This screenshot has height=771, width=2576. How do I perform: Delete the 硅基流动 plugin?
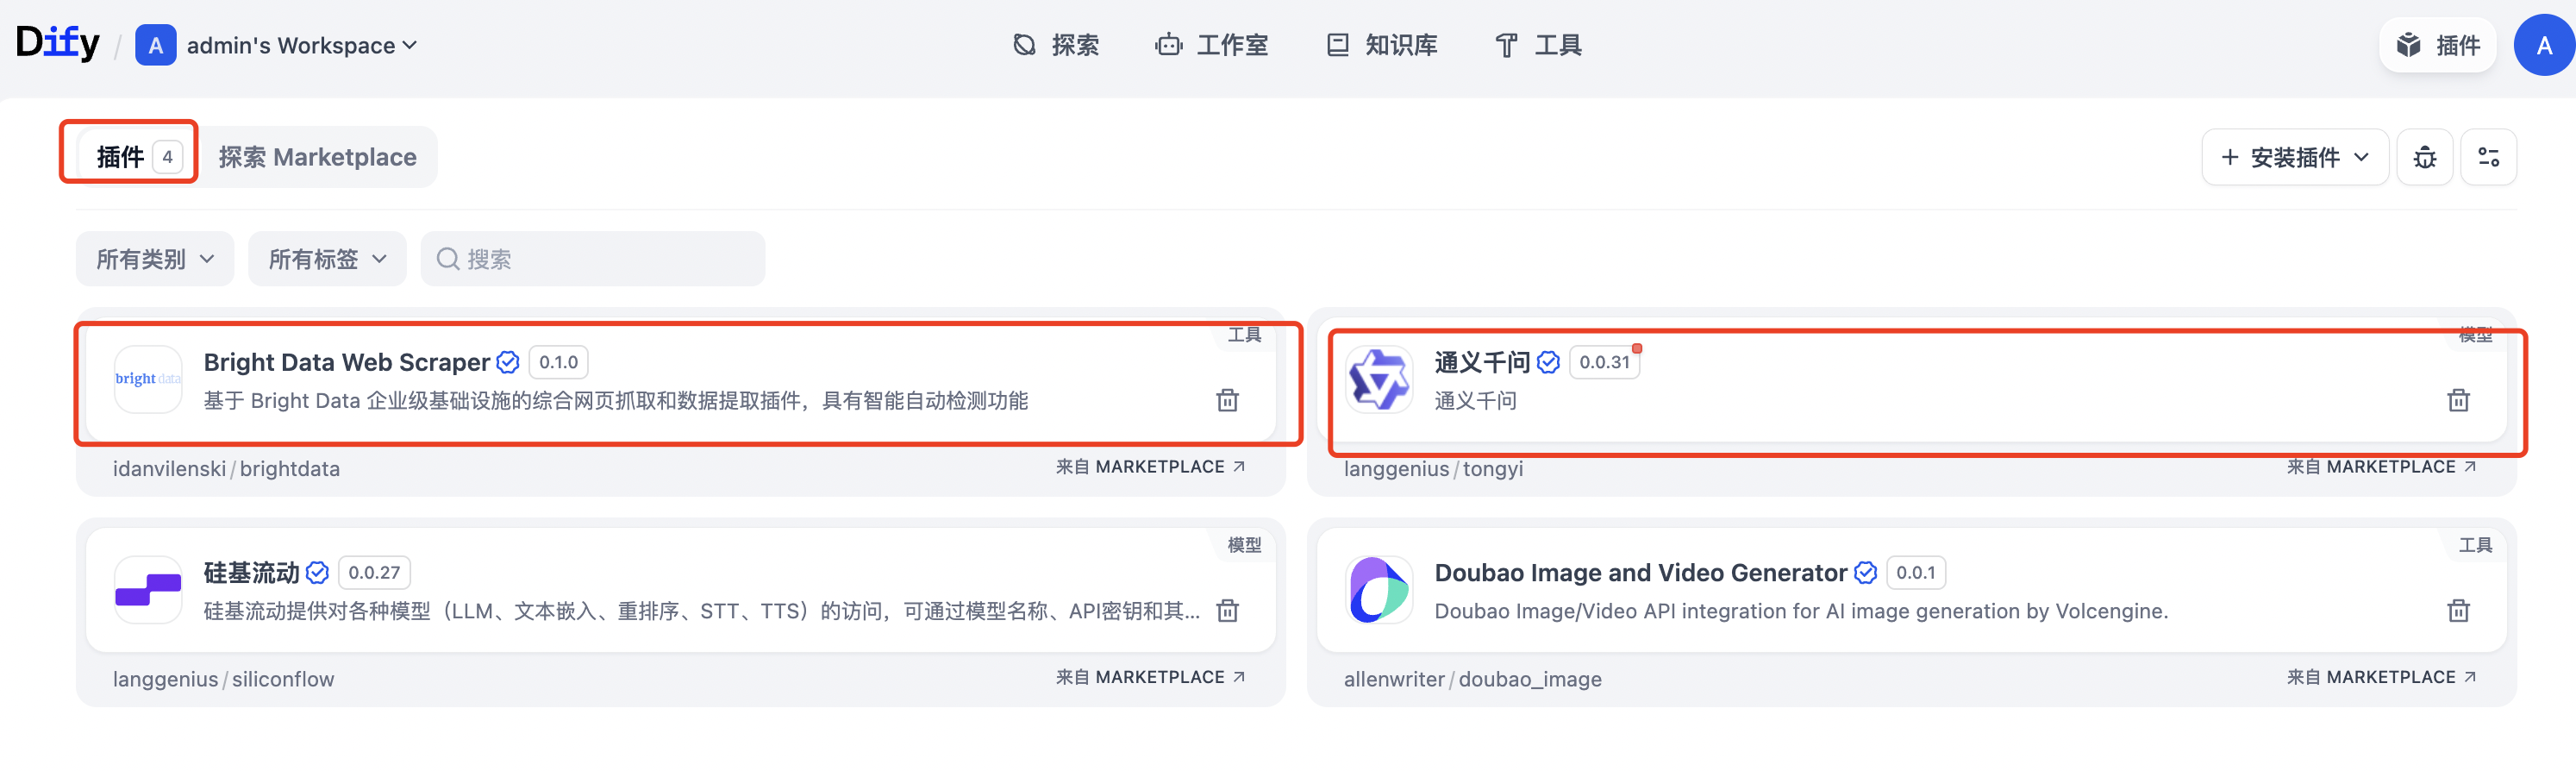click(1227, 610)
